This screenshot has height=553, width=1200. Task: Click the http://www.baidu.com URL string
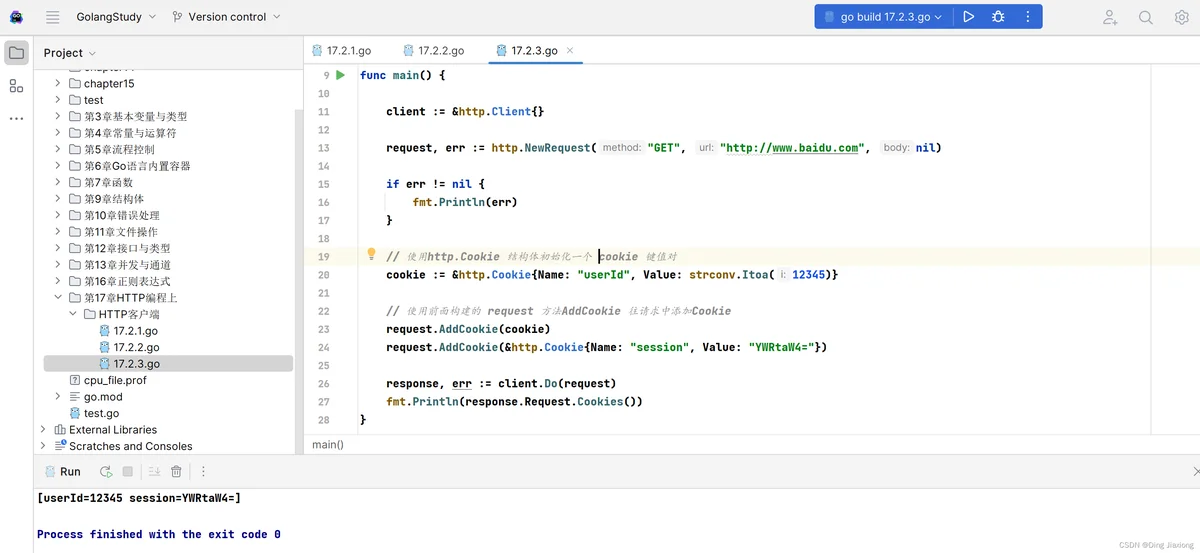tap(793, 148)
